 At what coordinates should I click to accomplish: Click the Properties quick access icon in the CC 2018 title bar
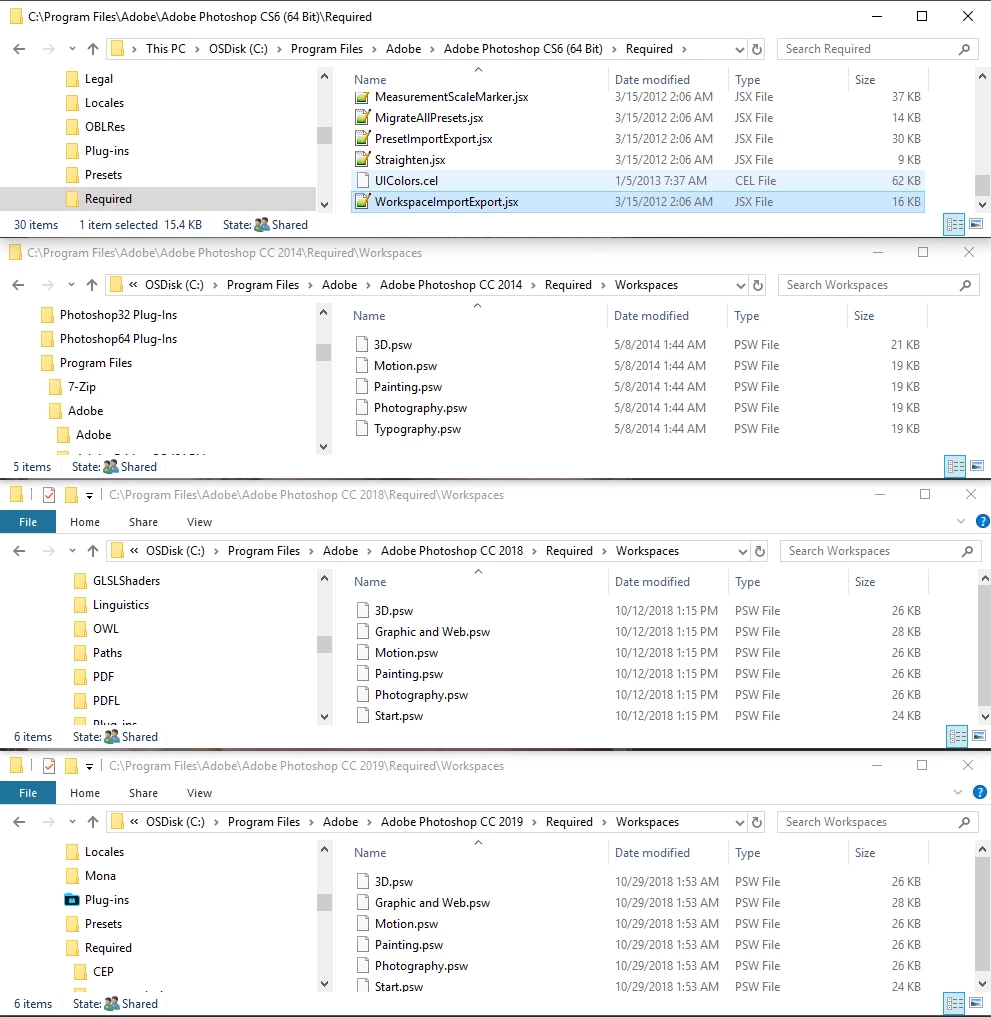[49, 495]
